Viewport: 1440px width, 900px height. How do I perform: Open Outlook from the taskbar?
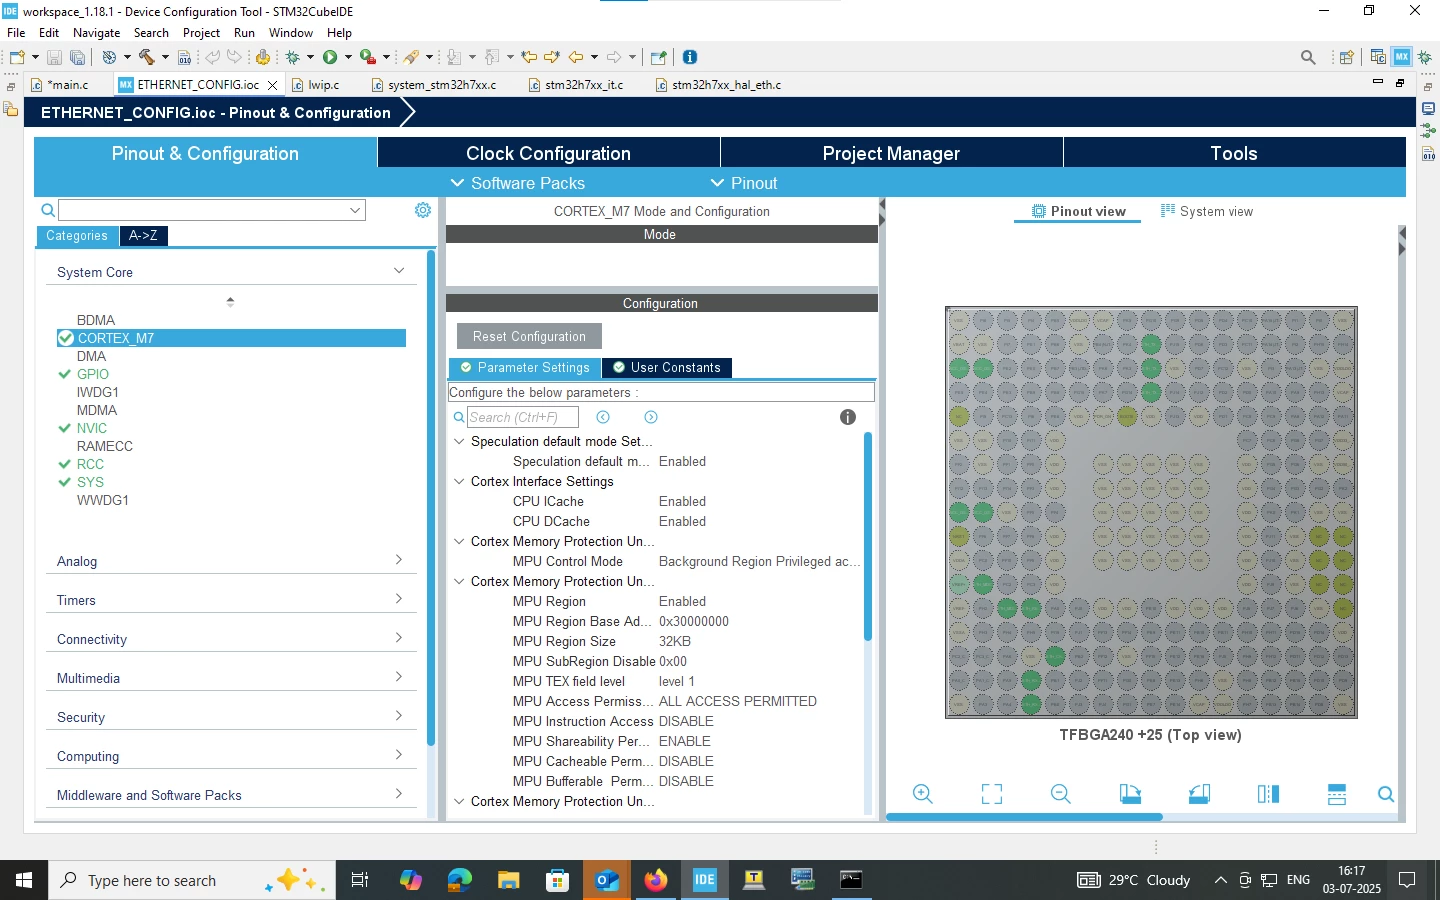coord(607,880)
